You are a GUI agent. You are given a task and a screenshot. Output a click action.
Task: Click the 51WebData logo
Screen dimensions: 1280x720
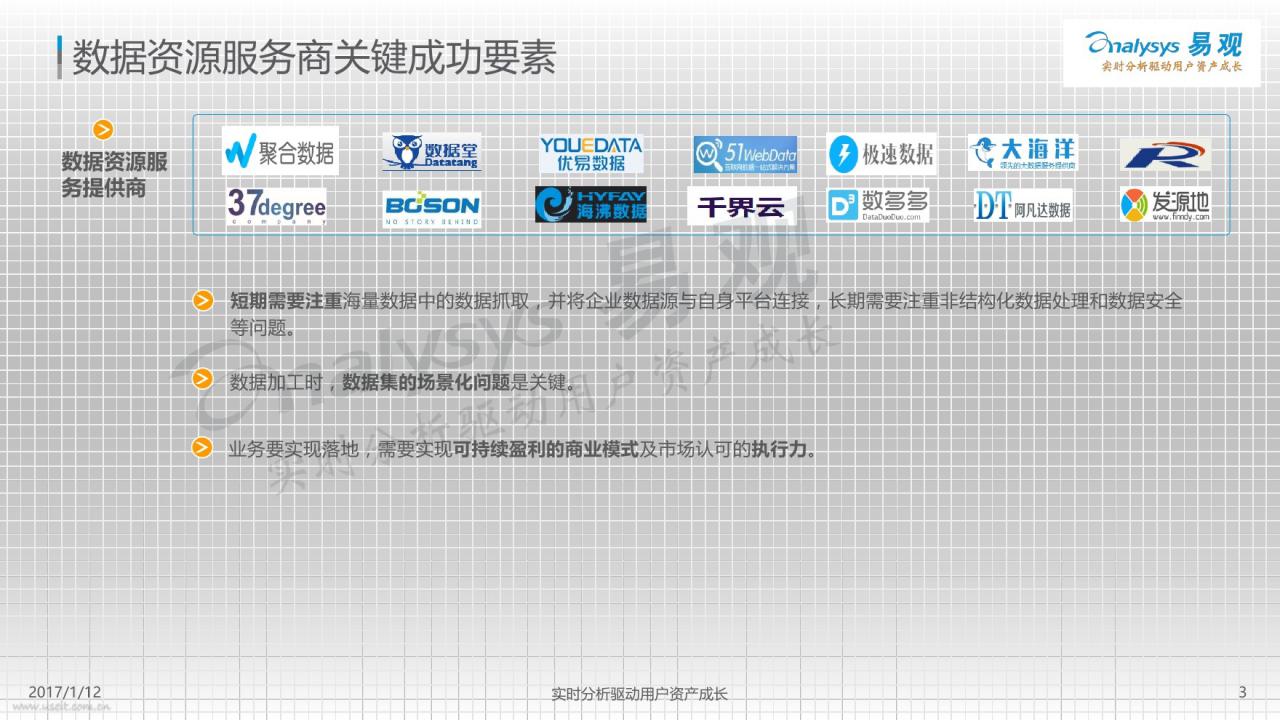(745, 155)
